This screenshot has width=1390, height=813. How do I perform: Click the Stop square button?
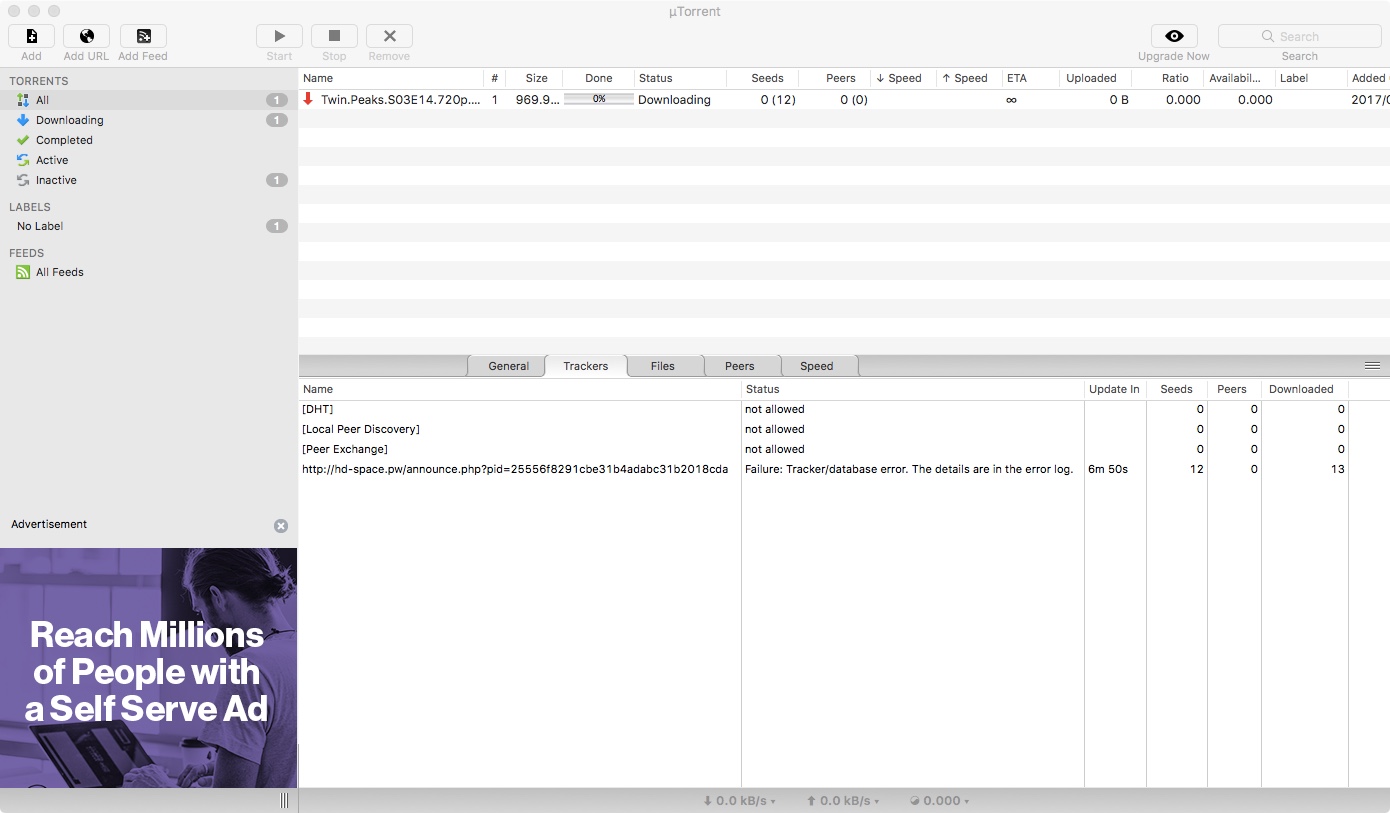pyautogui.click(x=335, y=36)
